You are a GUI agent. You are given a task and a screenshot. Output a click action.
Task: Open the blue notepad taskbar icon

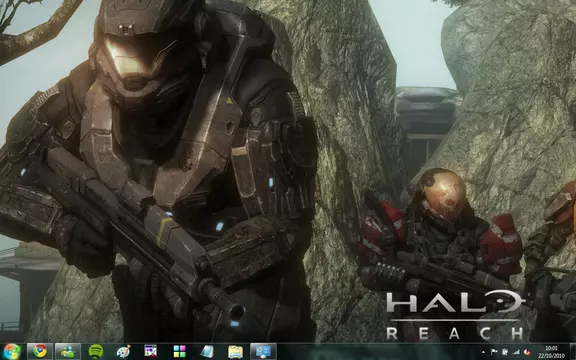207,352
